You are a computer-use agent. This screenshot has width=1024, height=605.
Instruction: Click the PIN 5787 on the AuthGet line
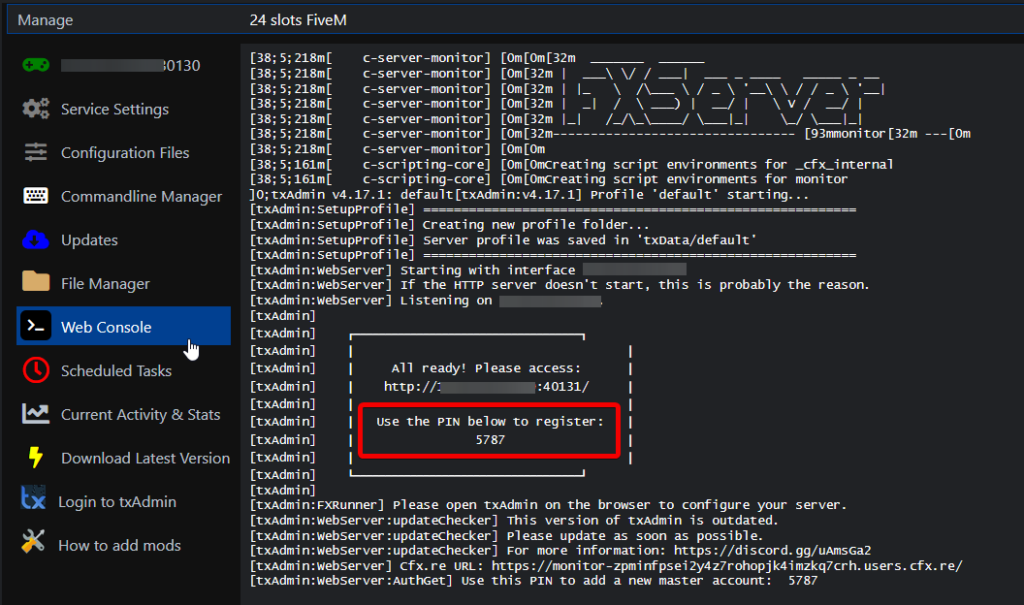(803, 581)
